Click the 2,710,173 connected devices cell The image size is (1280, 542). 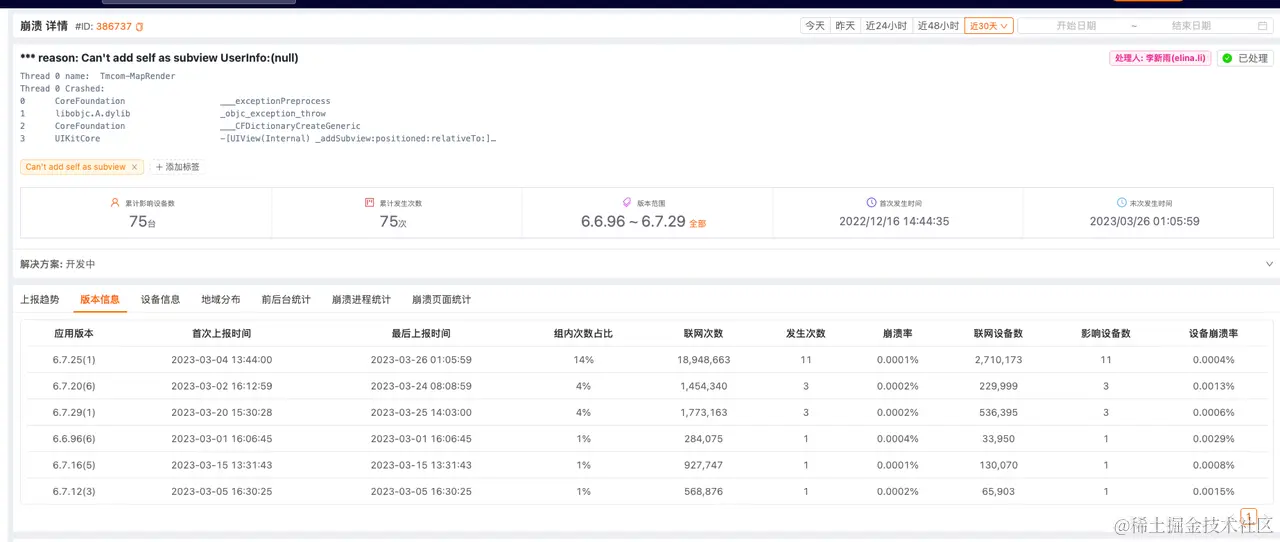(x=998, y=360)
